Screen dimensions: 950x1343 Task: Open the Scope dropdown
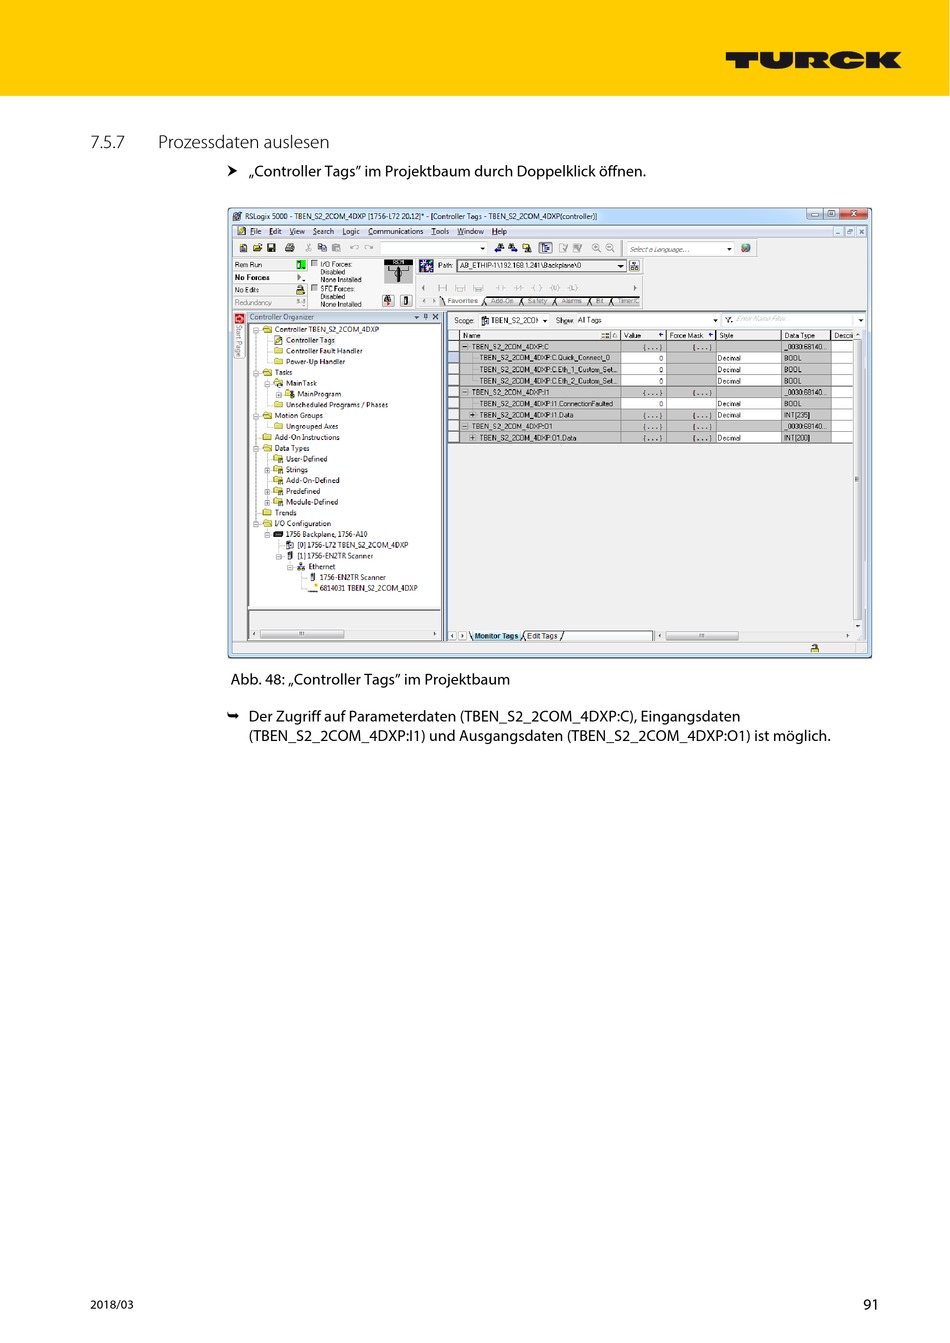pos(545,321)
